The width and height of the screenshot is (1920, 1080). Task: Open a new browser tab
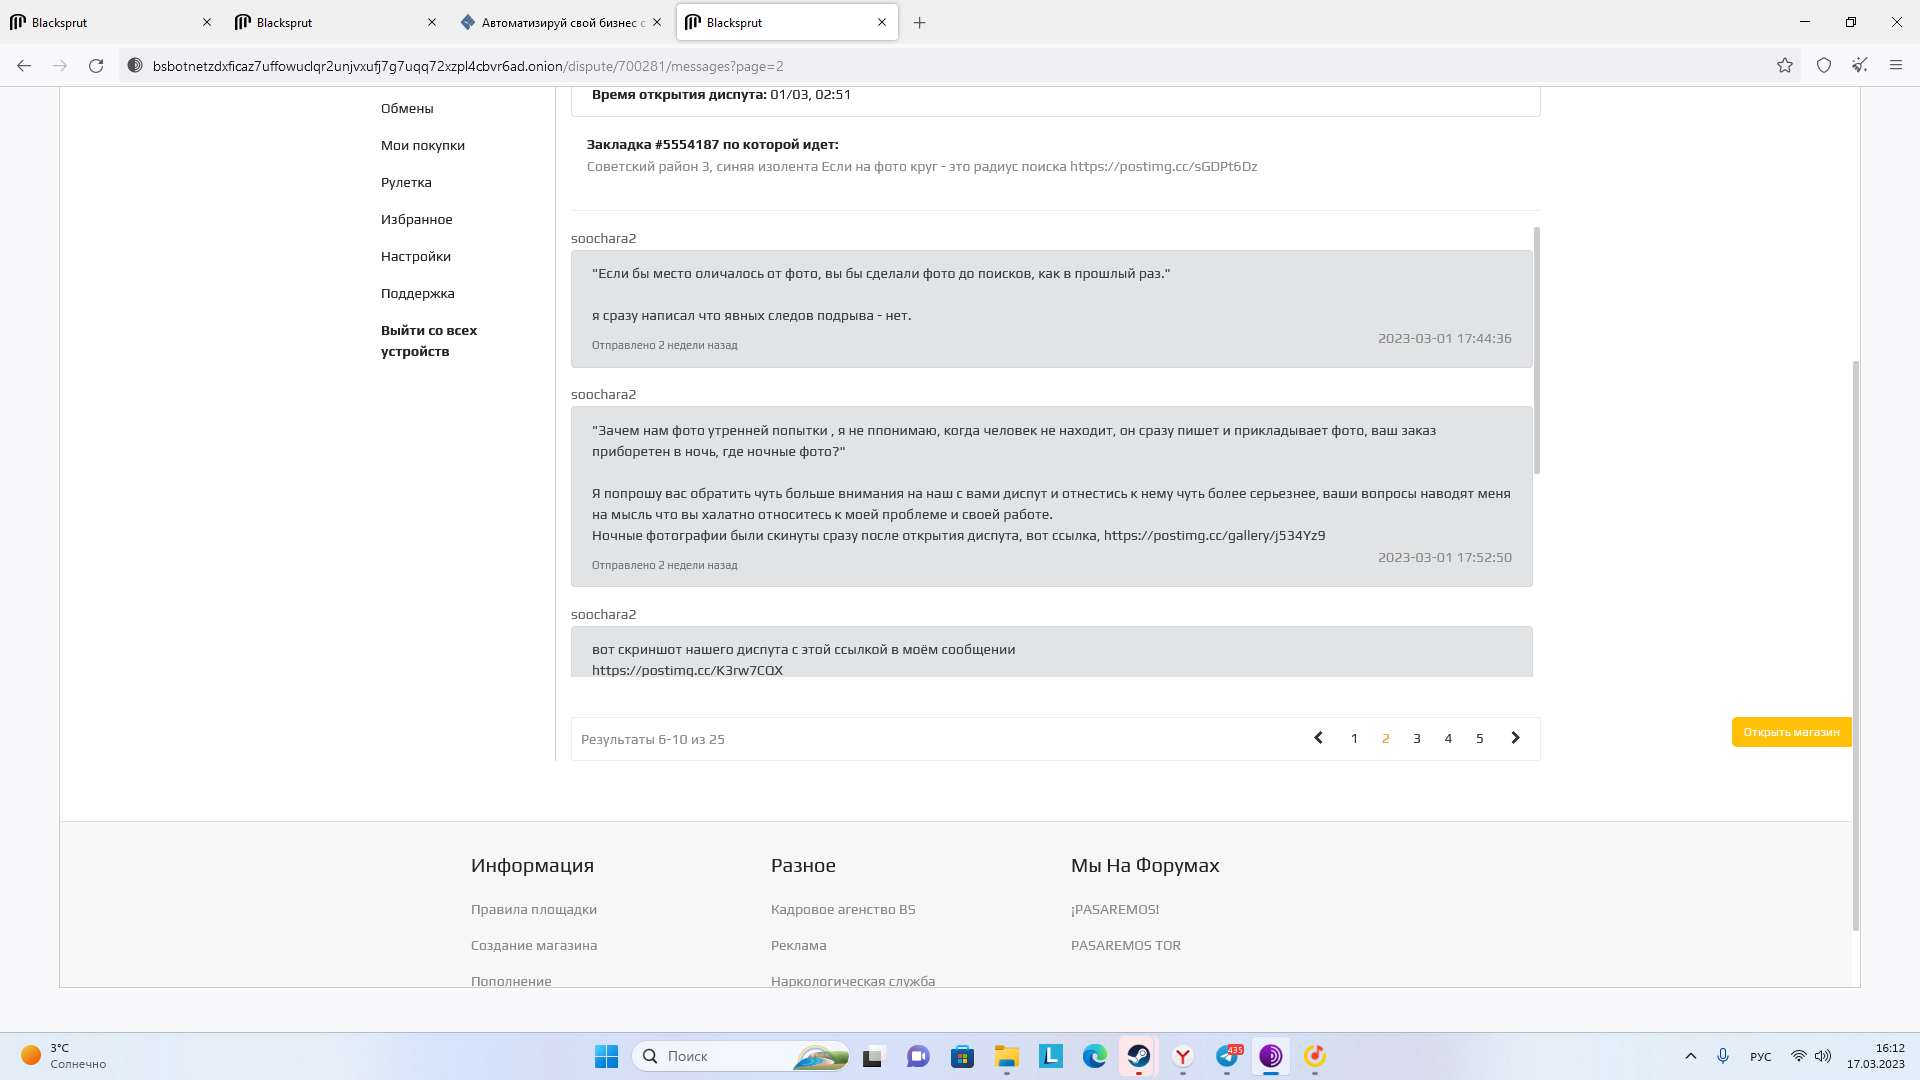tap(920, 22)
